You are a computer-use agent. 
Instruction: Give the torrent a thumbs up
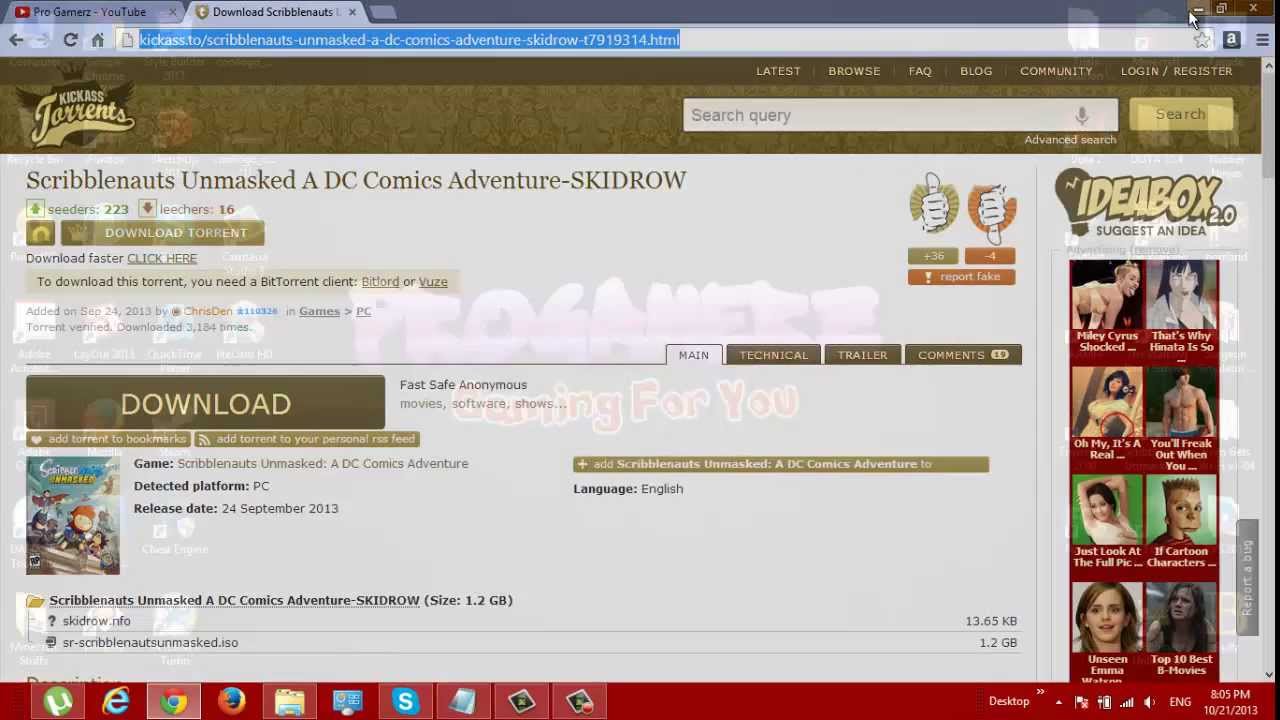(x=933, y=206)
